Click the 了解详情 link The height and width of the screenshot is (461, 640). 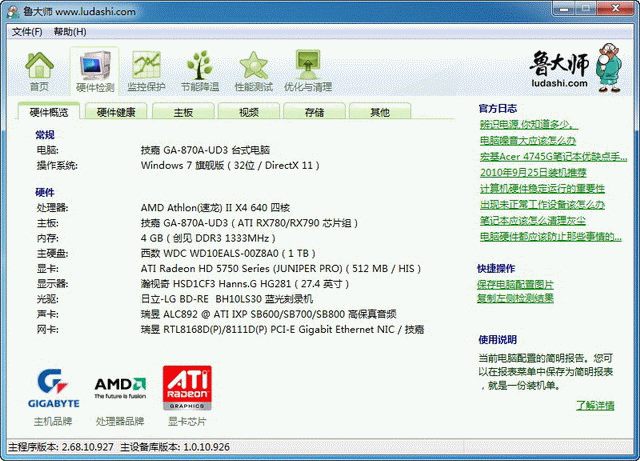click(595, 405)
